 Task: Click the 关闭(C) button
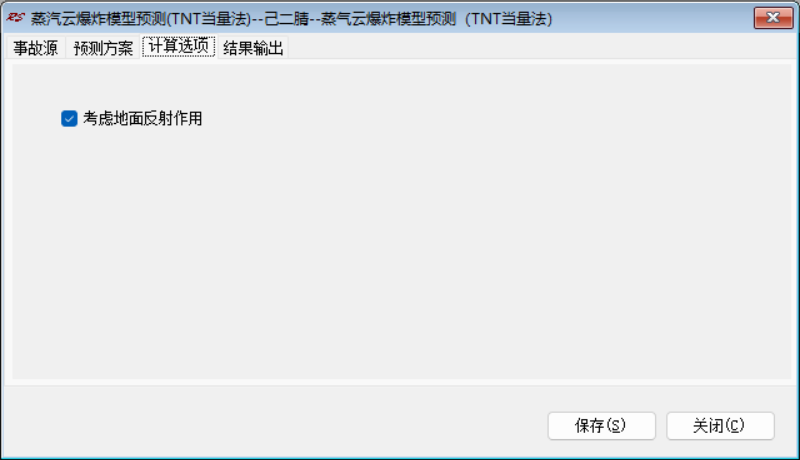tap(720, 426)
